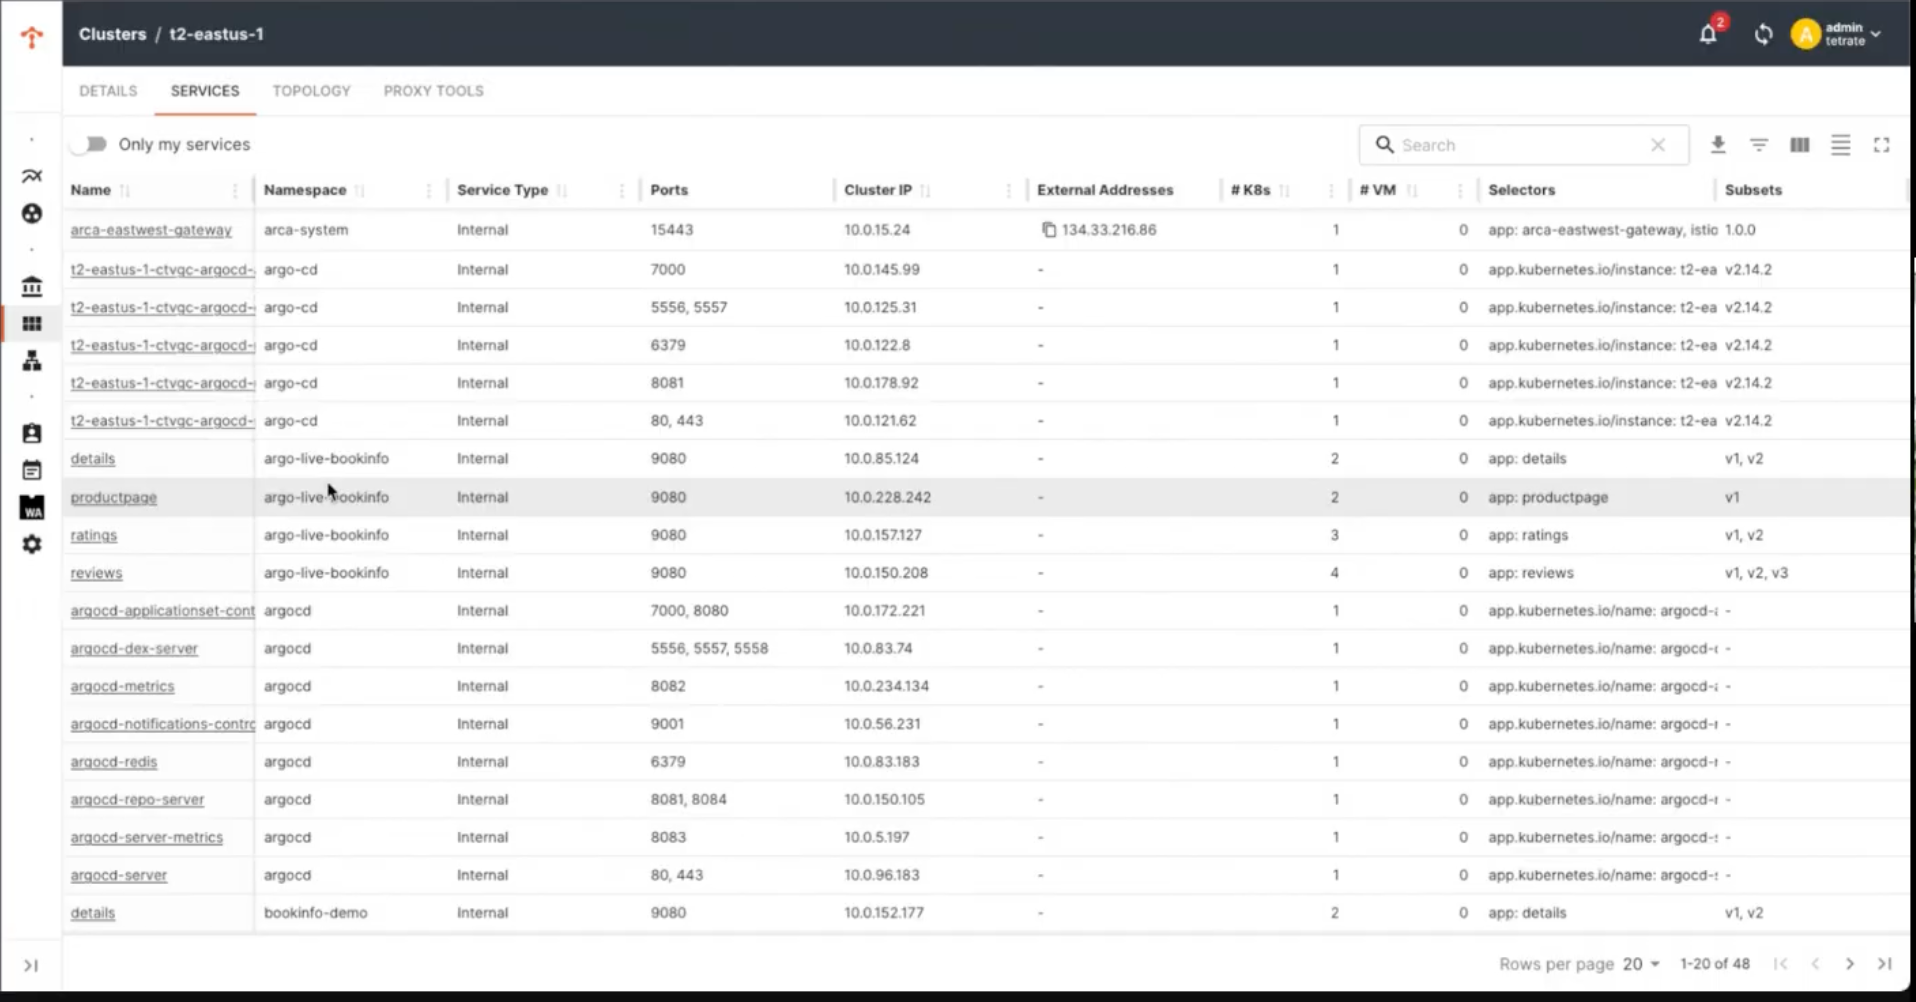Open the ratings service link
Viewport: 1916px width, 1002px height.
[x=94, y=535]
